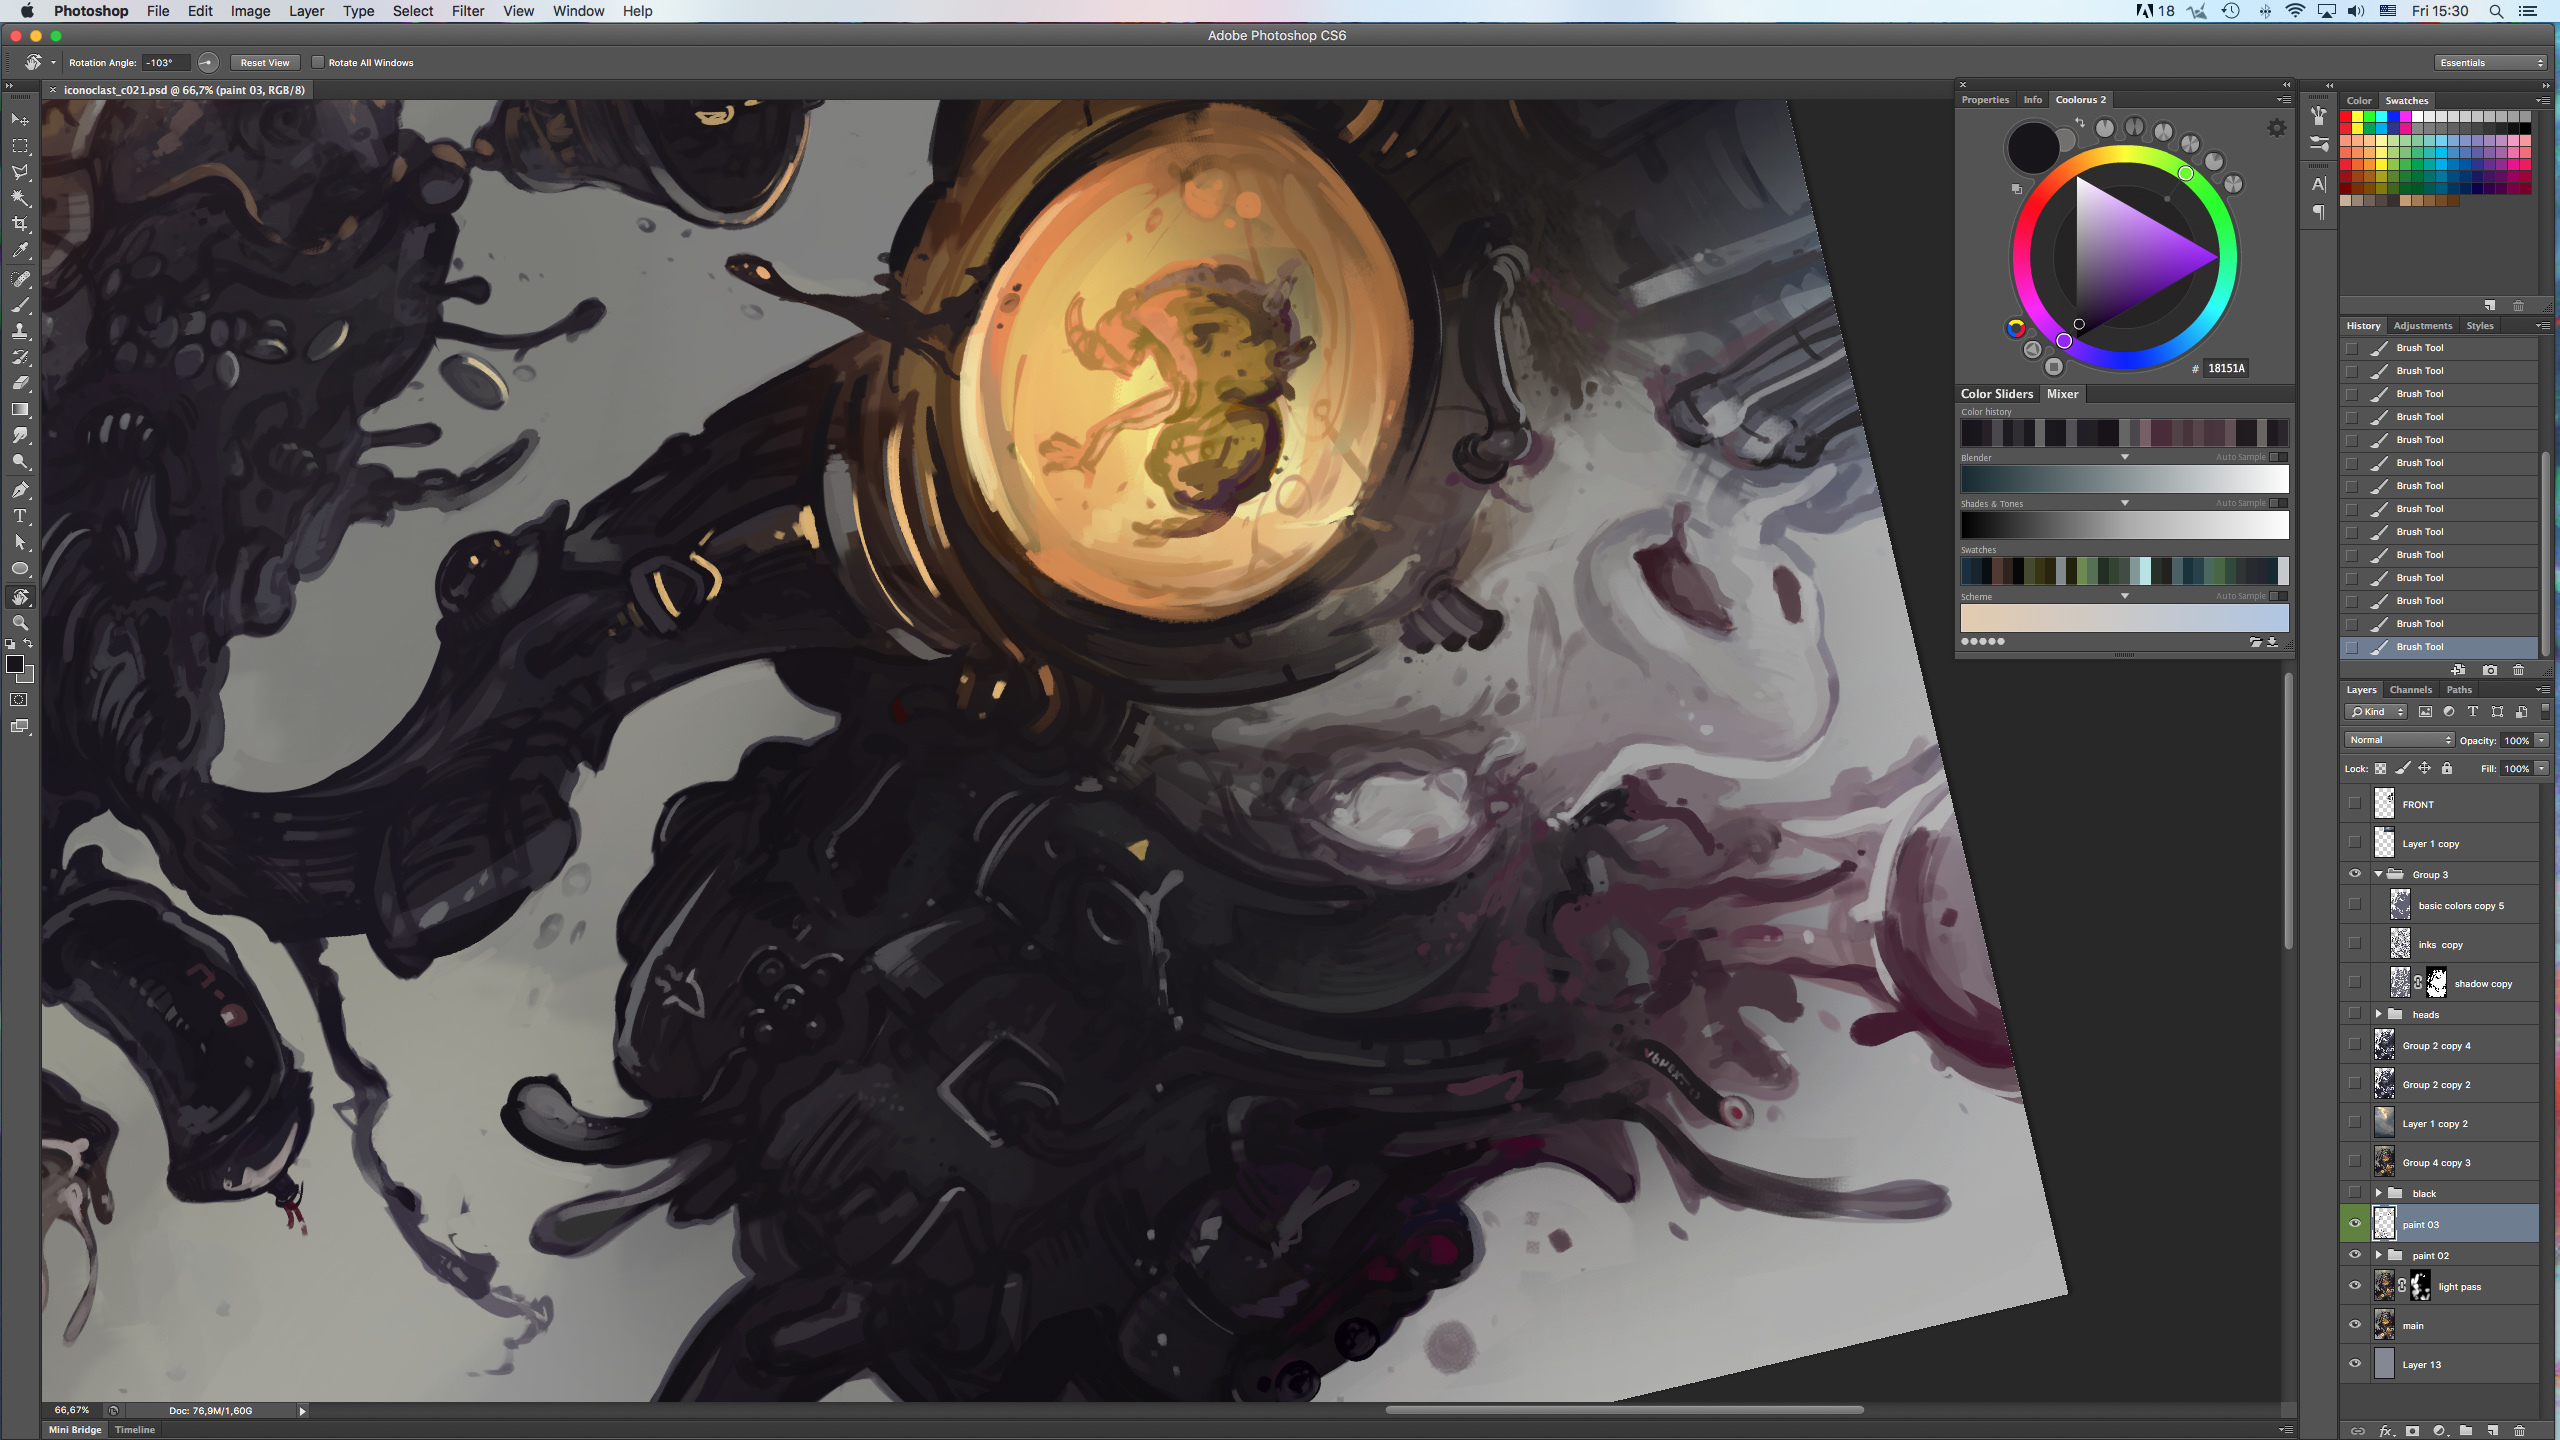Select the Brush tool in toolbar
The height and width of the screenshot is (1440, 2560).
(20, 305)
